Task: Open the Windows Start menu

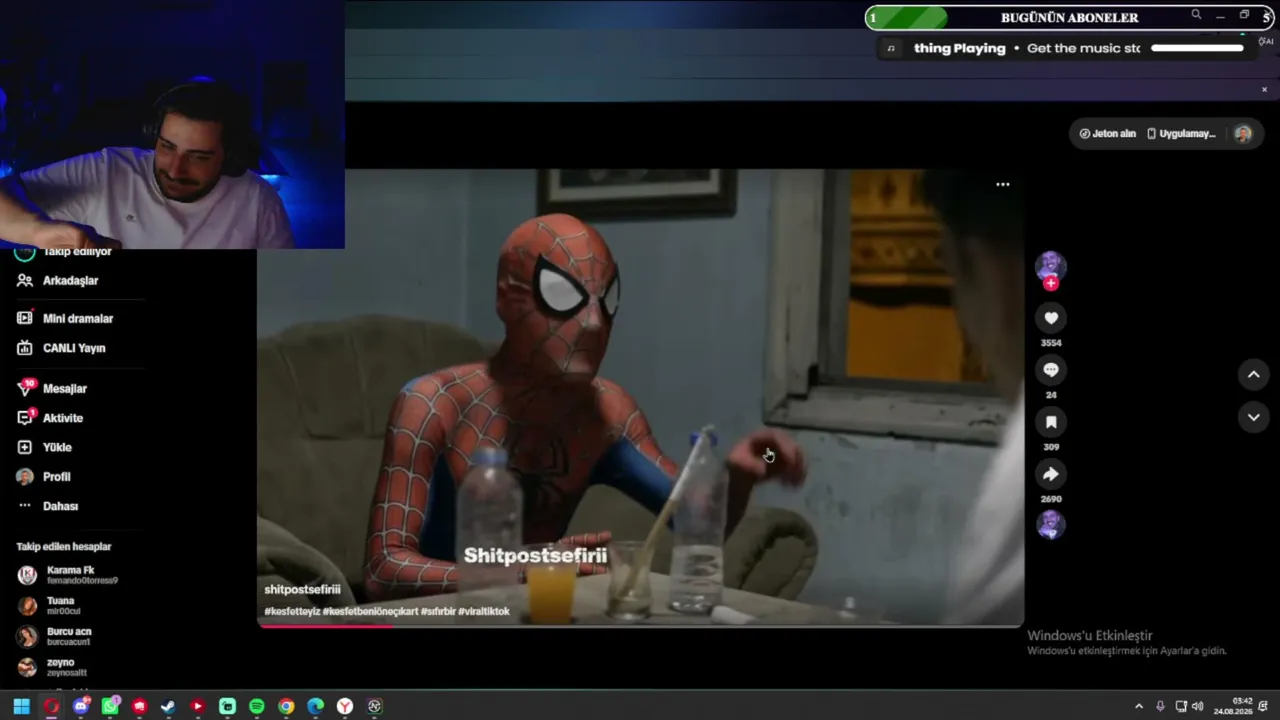Action: click(x=21, y=707)
